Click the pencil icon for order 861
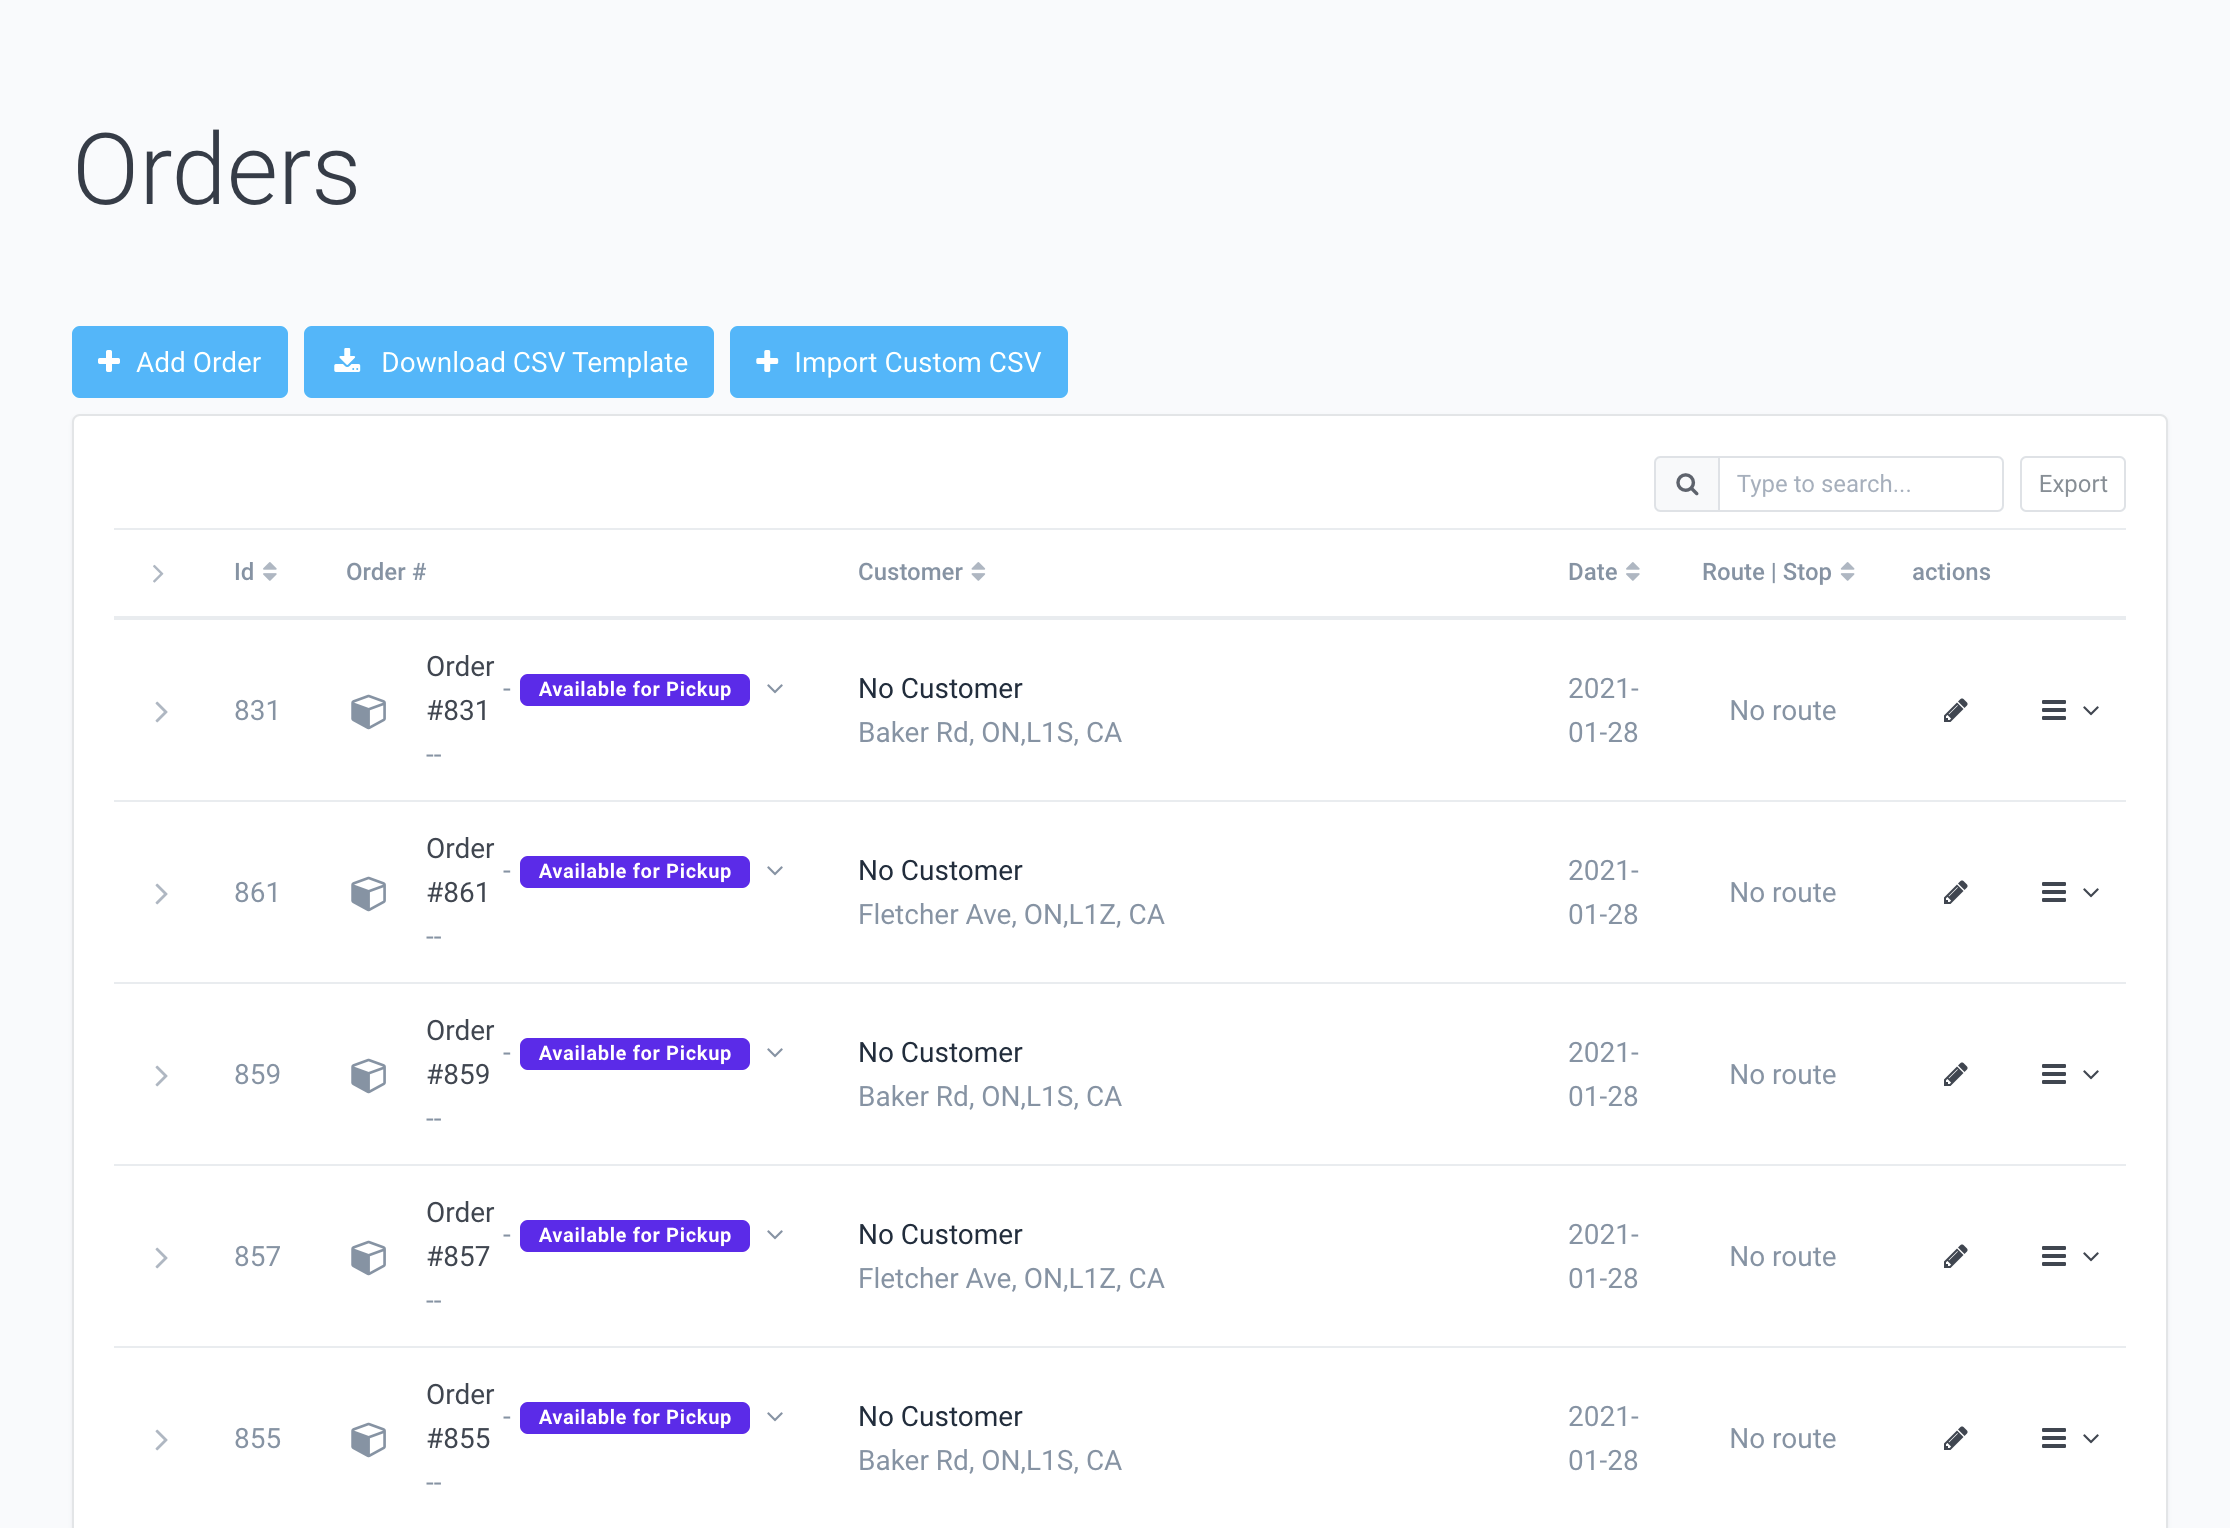The image size is (2230, 1528). (1955, 893)
